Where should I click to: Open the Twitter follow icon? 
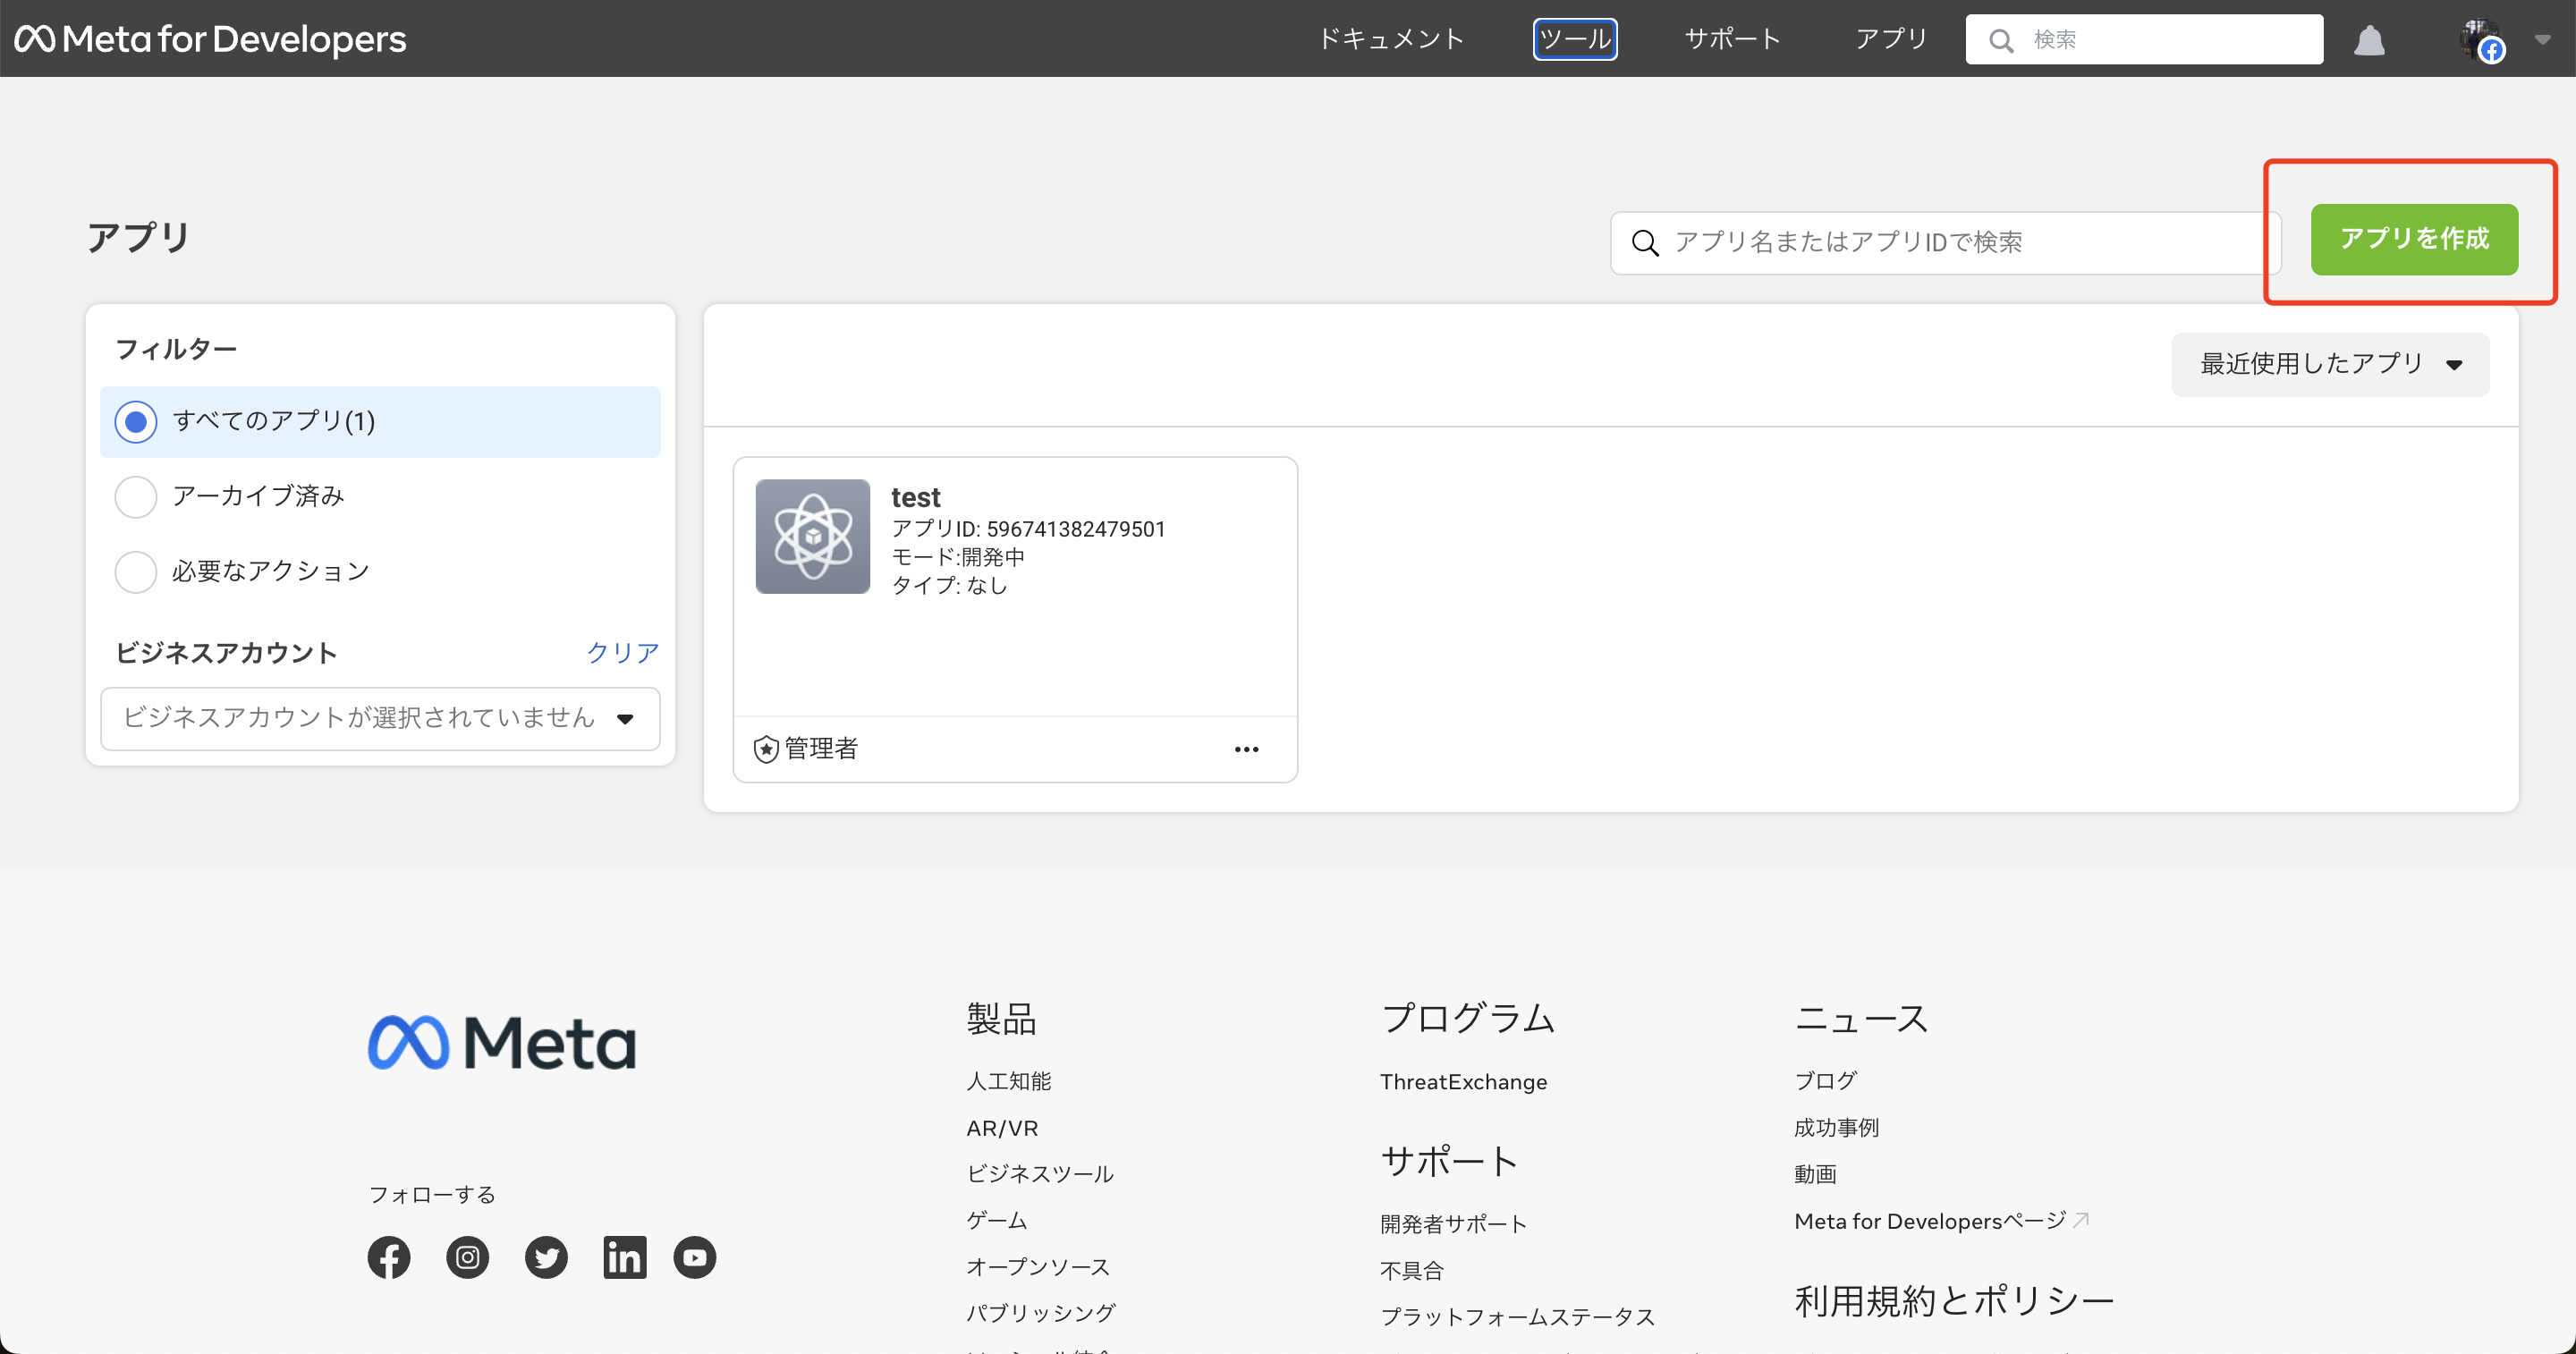pos(546,1257)
